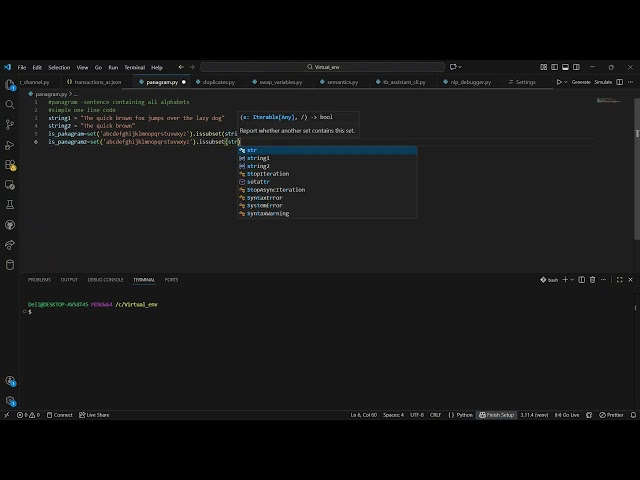Select the string2 autocomplete suggestion
640x480 pixels.
(327, 166)
